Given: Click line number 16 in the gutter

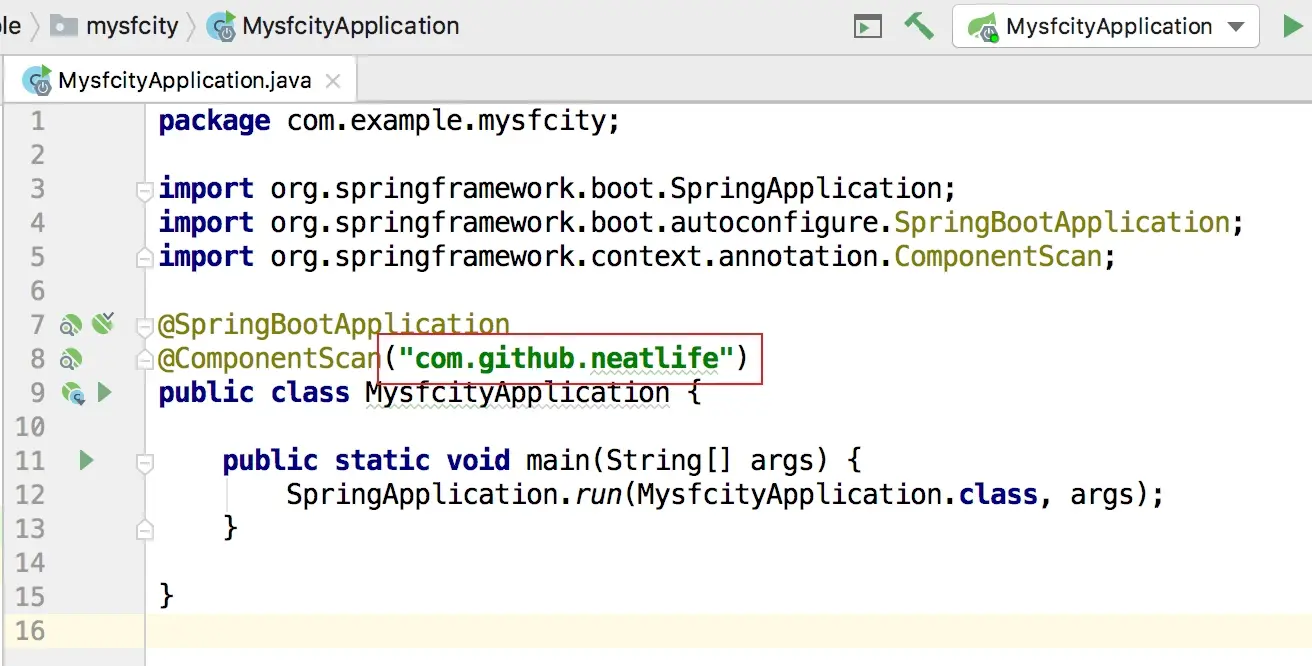Looking at the screenshot, I should click(30, 631).
